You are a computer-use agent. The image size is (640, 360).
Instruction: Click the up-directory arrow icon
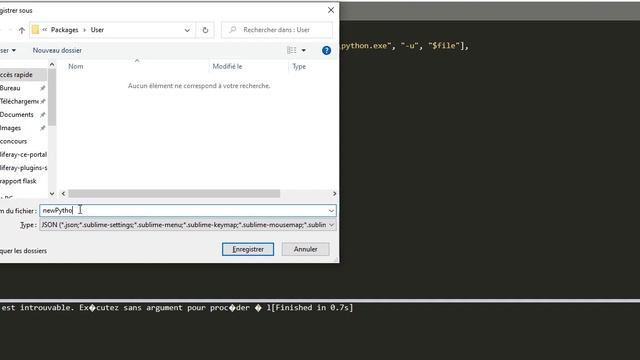[22, 30]
